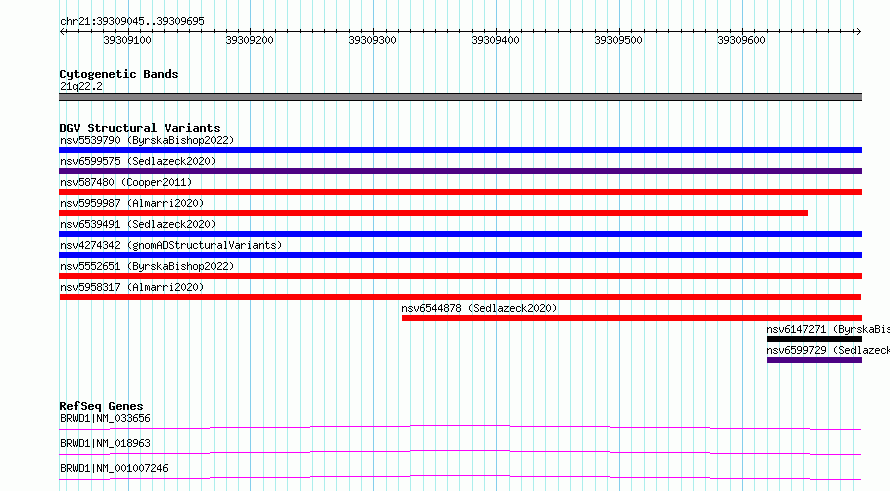The height and width of the screenshot is (491, 890).
Task: Click the black nsv6147271 variant bar
Action: 815,339
